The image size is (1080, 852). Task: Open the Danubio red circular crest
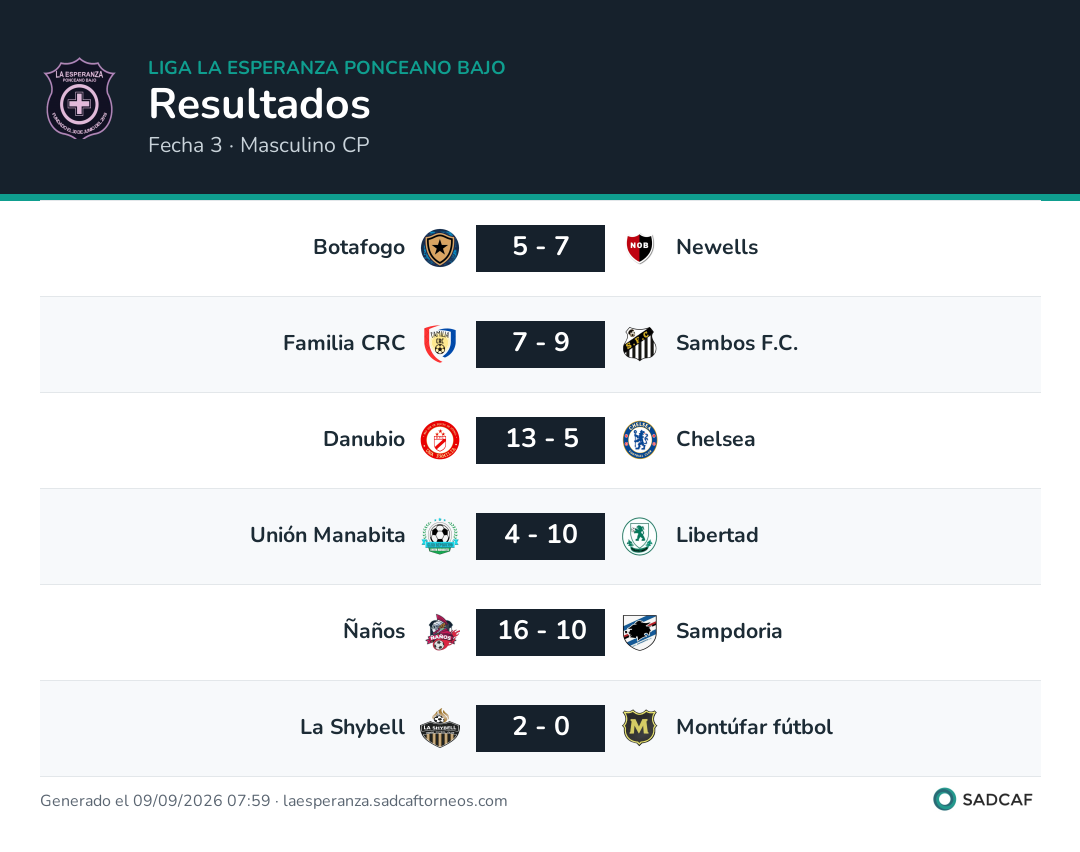(439, 440)
